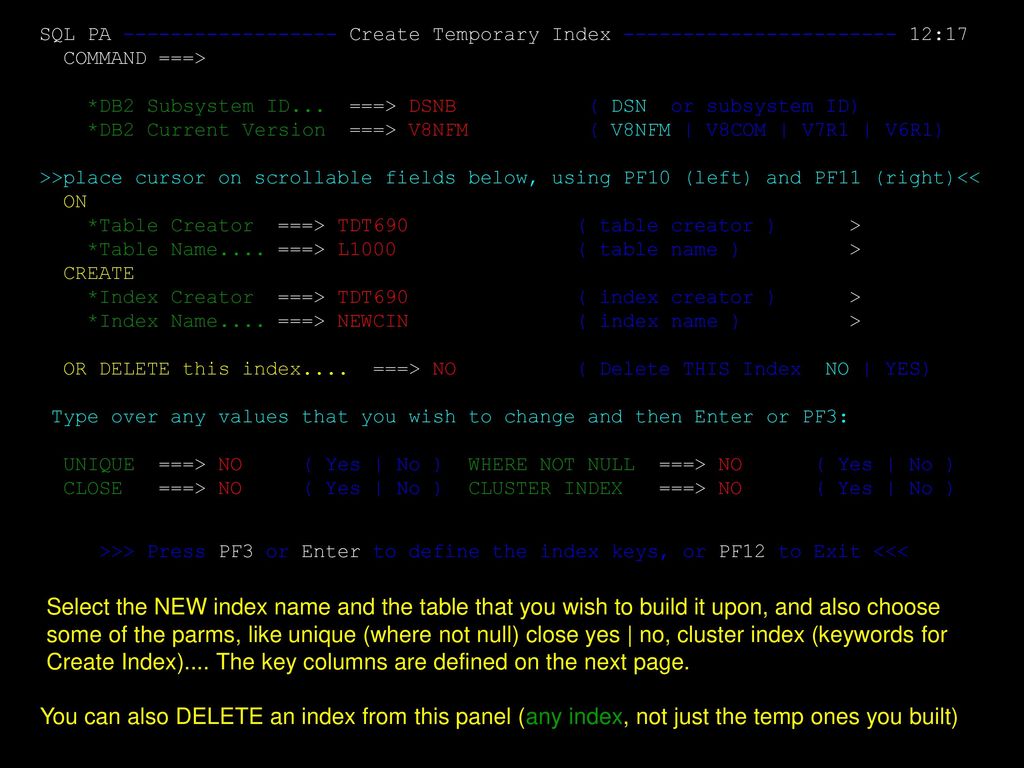Viewport: 1024px width, 768px height.
Task: Click the Index Name field NEWCIN
Action: pyautogui.click(x=372, y=321)
